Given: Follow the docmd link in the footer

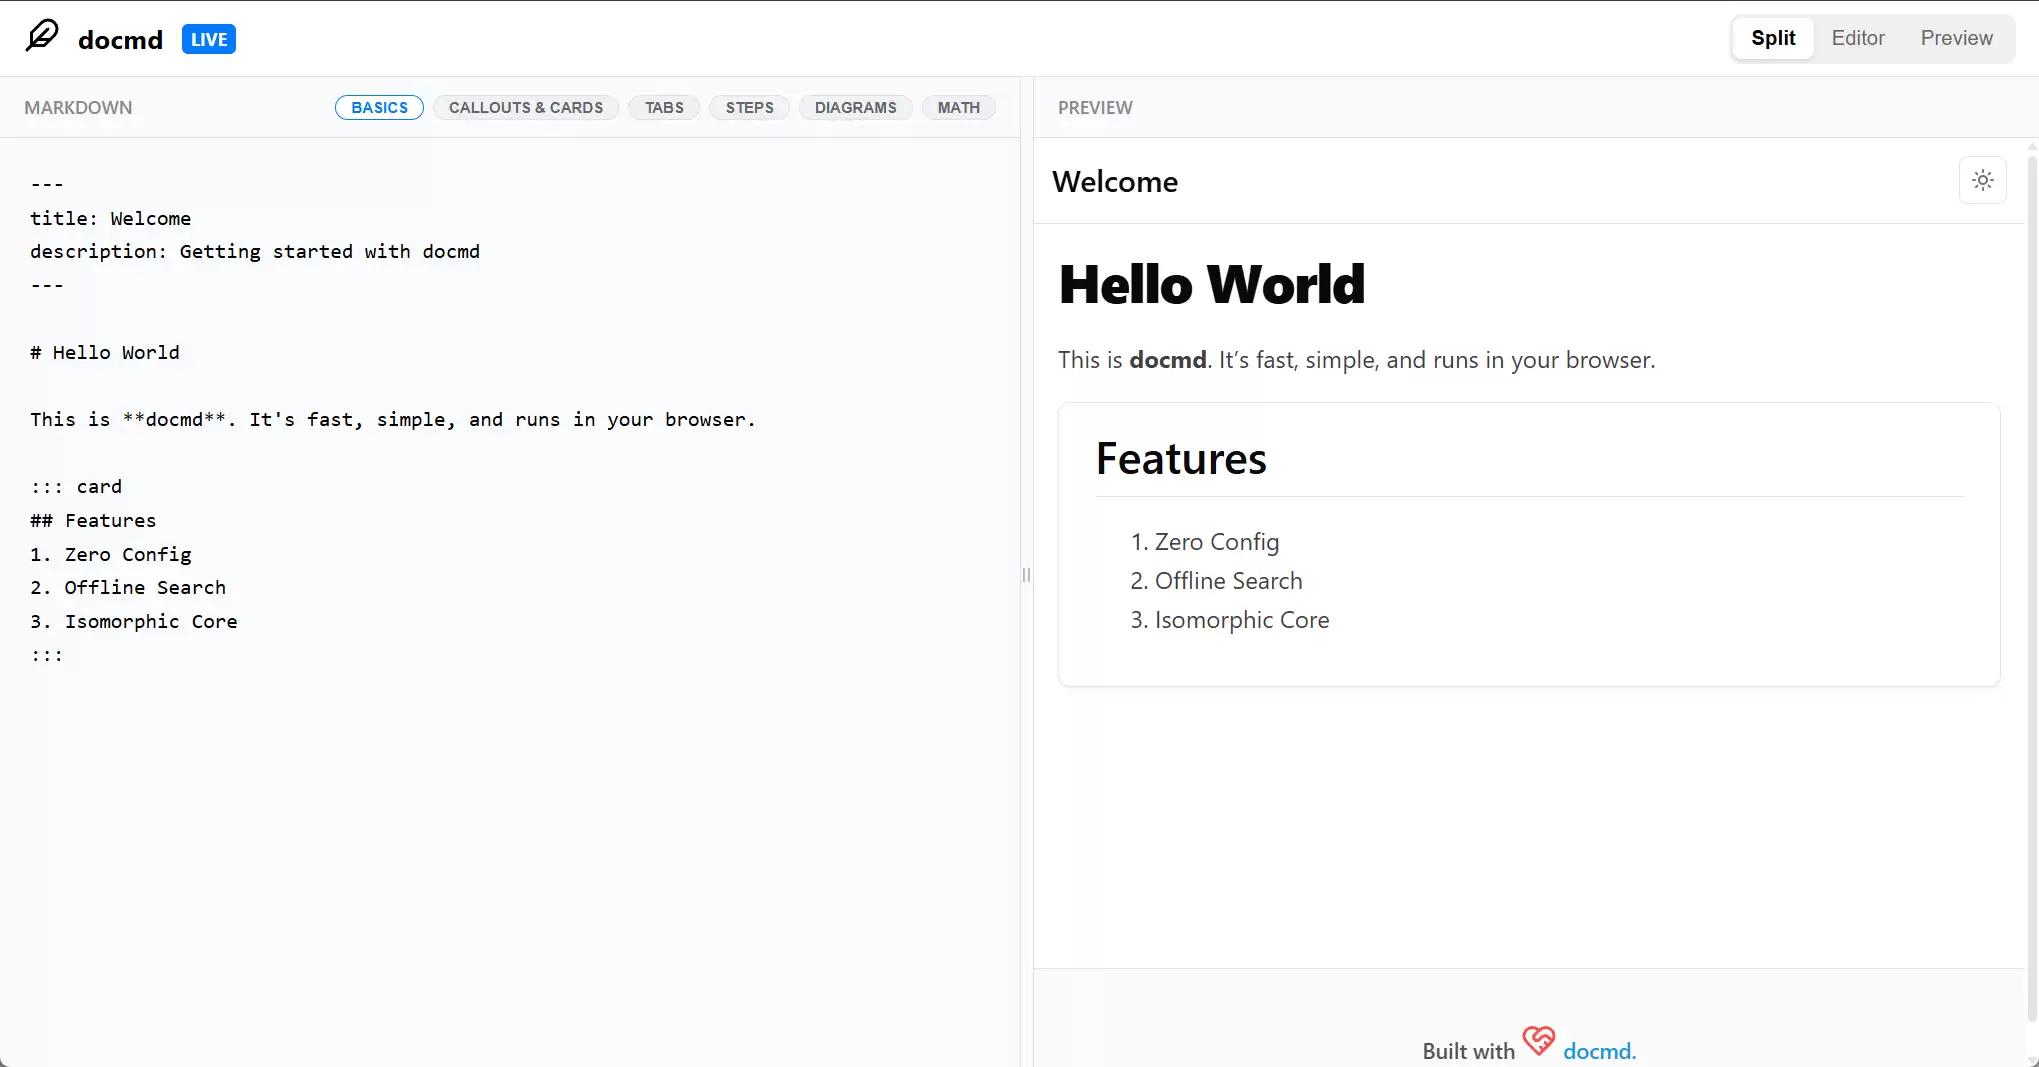Looking at the screenshot, I should (1599, 1051).
